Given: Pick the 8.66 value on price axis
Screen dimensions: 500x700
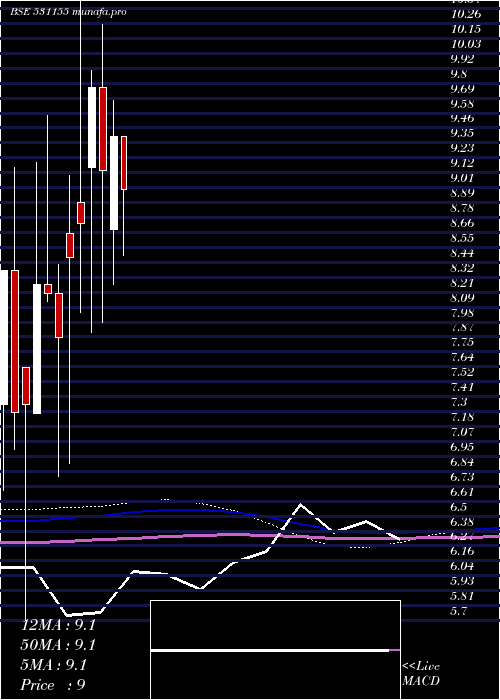Looking at the screenshot, I should pyautogui.click(x=463, y=223).
